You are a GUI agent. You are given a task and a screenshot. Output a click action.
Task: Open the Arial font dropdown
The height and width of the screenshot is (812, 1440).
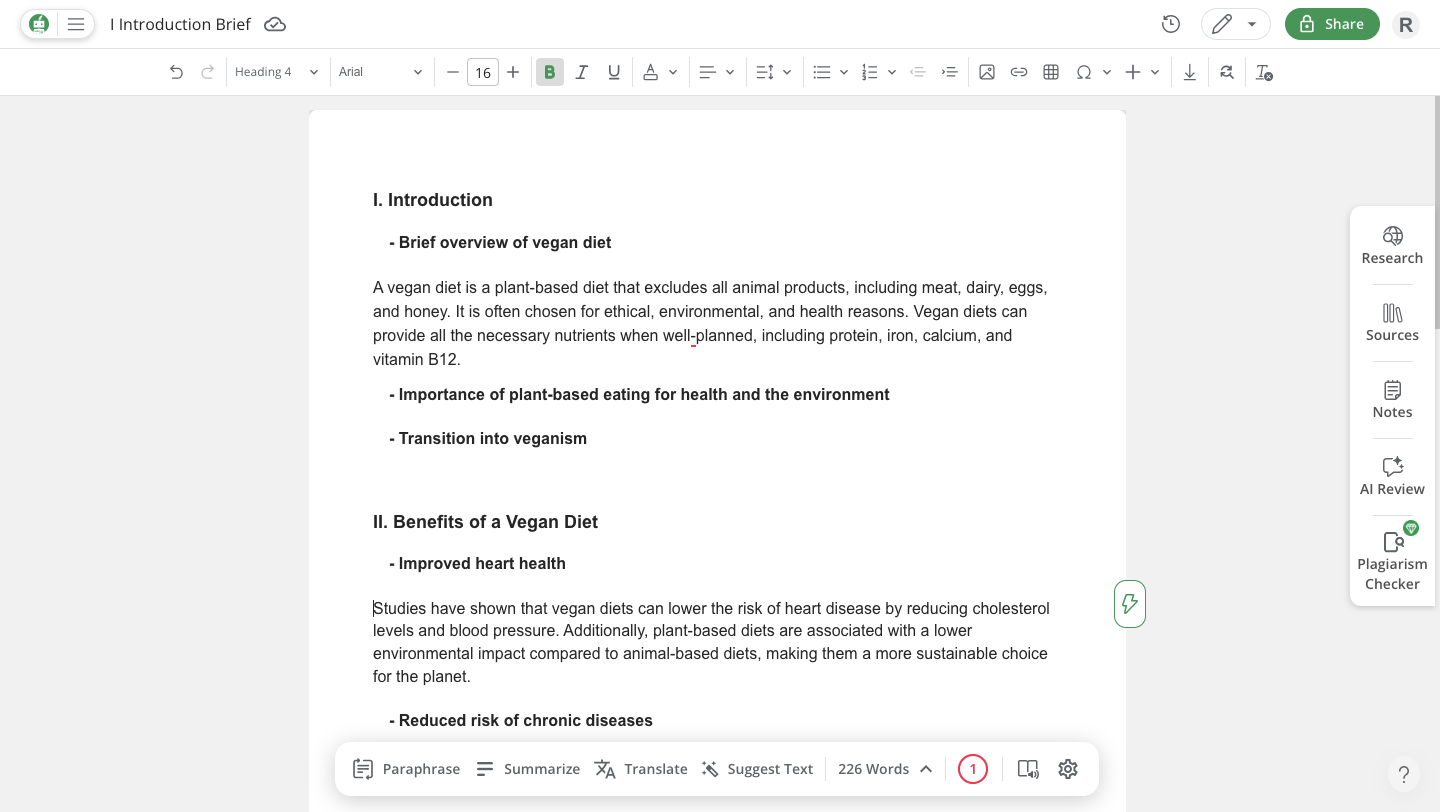point(380,72)
